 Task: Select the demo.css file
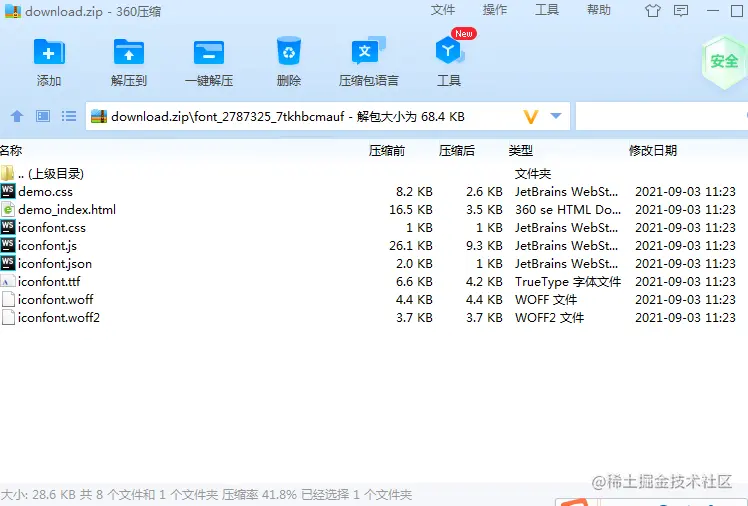tap(374, 192)
